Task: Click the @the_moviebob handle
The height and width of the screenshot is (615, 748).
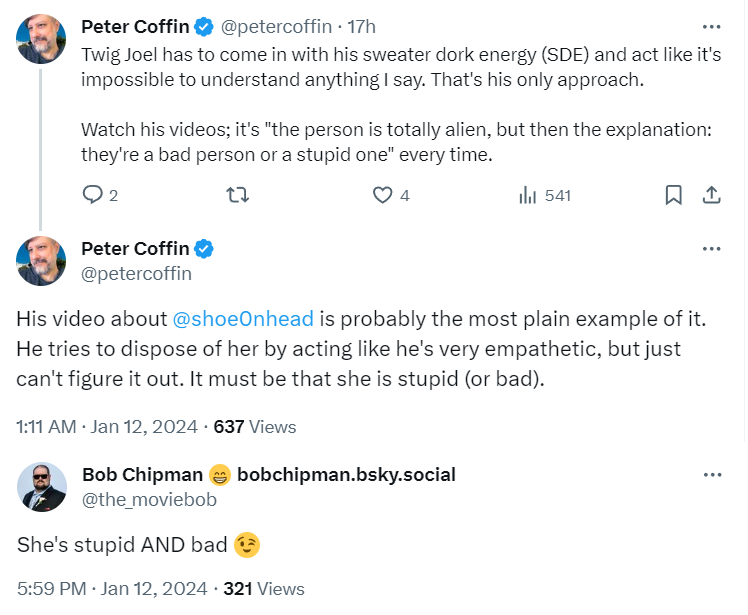Action: point(149,499)
